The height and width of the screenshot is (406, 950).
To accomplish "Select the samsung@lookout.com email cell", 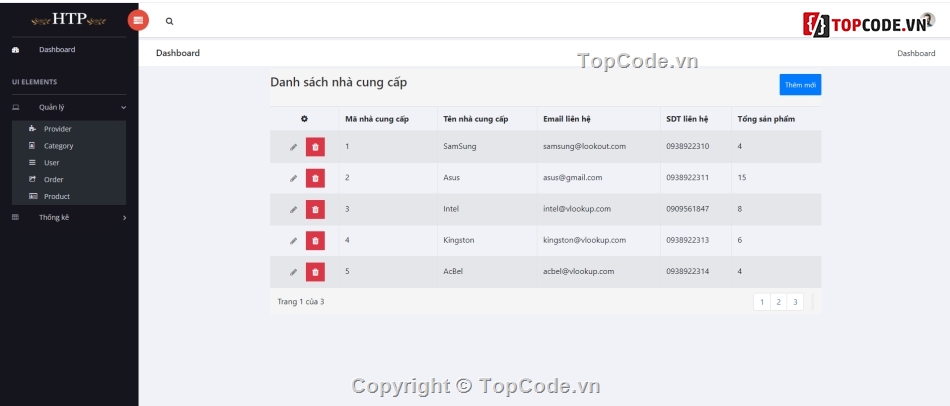I will pos(585,147).
